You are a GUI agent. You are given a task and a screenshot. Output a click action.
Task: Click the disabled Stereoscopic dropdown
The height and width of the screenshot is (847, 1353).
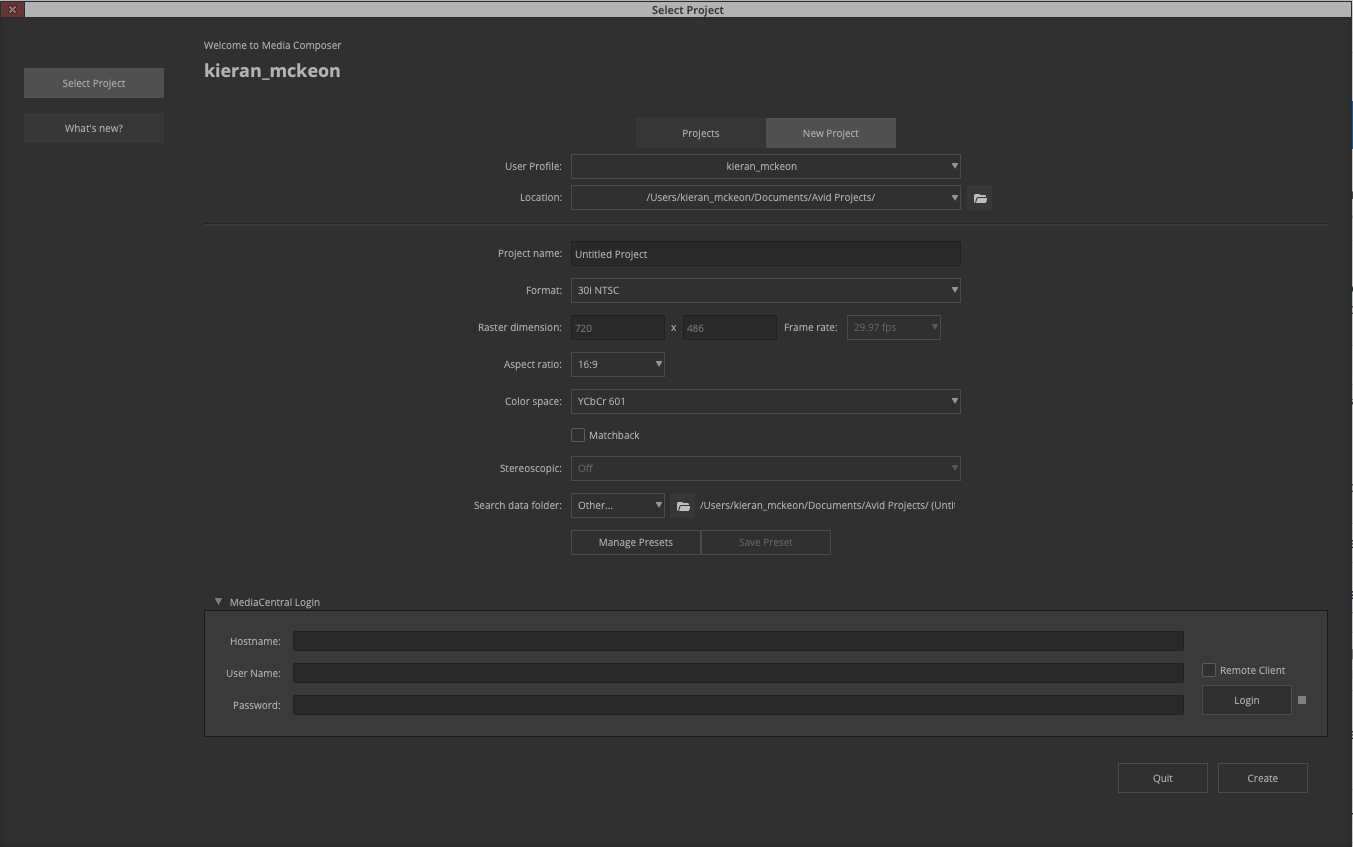(766, 468)
